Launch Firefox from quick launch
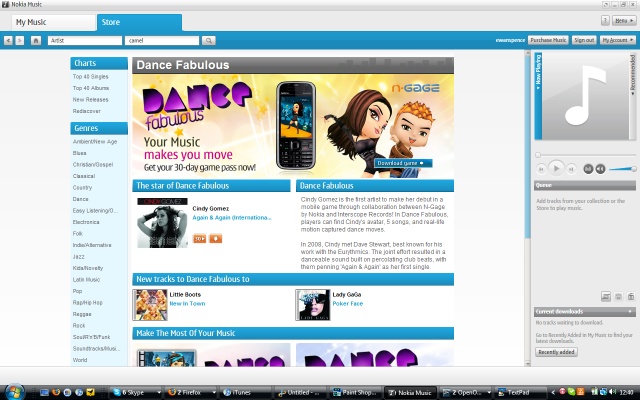This screenshot has width=640, height=400. tap(56, 392)
